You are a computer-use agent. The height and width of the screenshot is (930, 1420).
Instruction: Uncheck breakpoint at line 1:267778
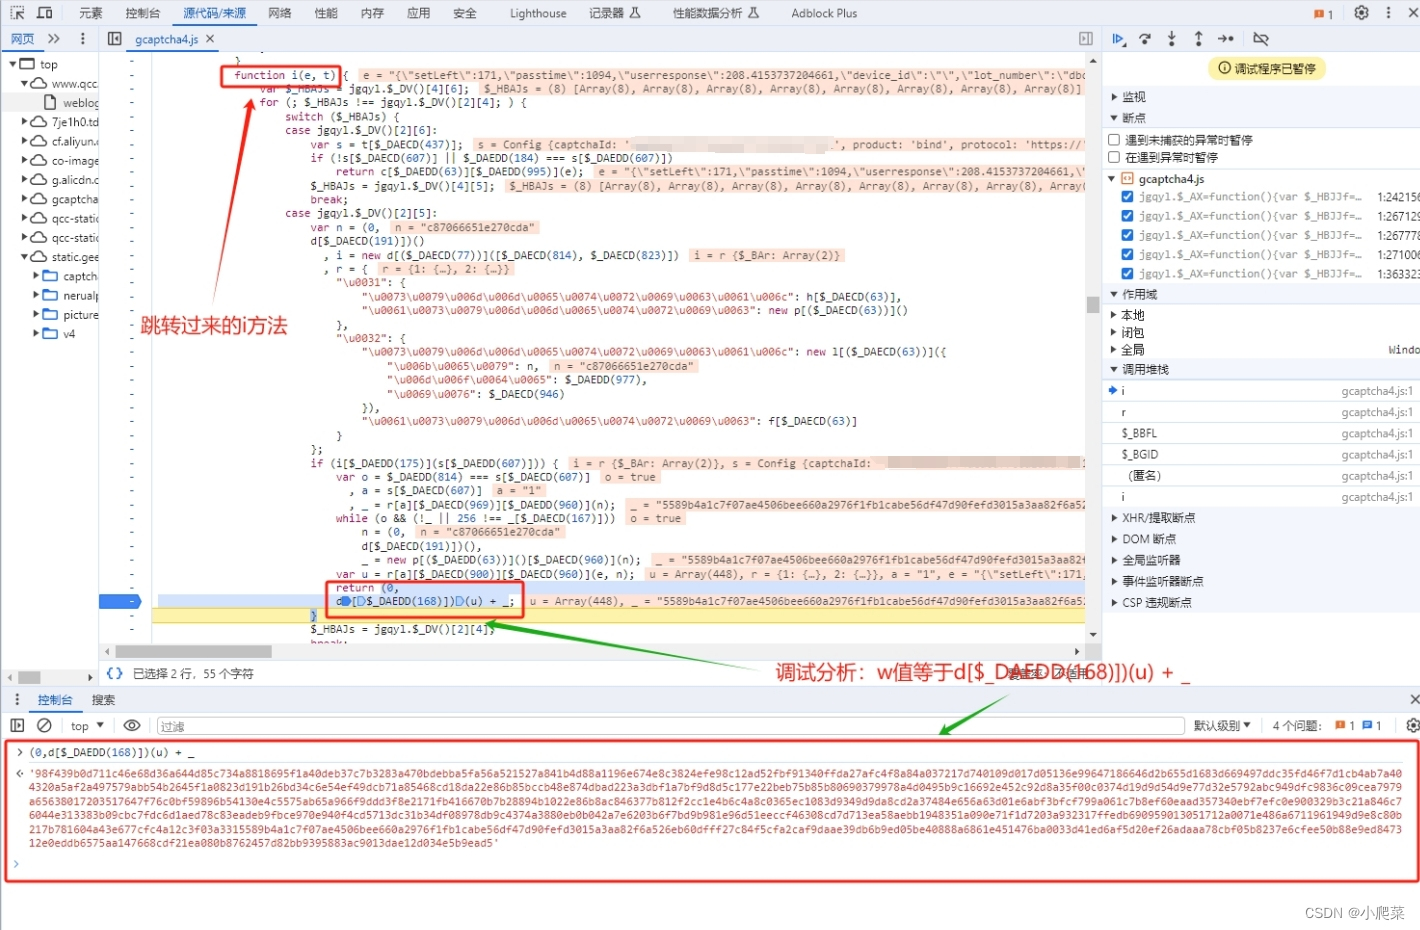(1128, 235)
